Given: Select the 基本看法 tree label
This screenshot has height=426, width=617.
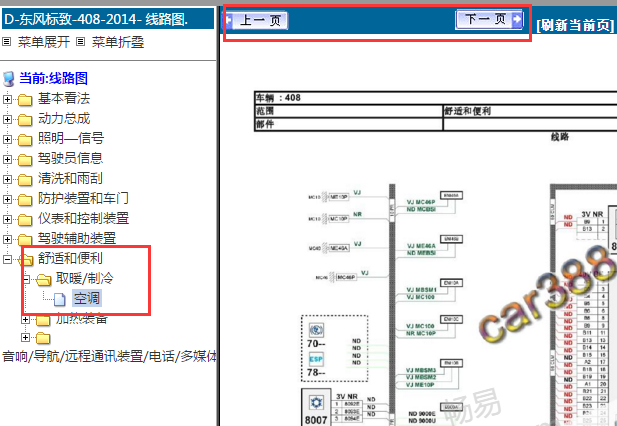Looking at the screenshot, I should point(64,98).
